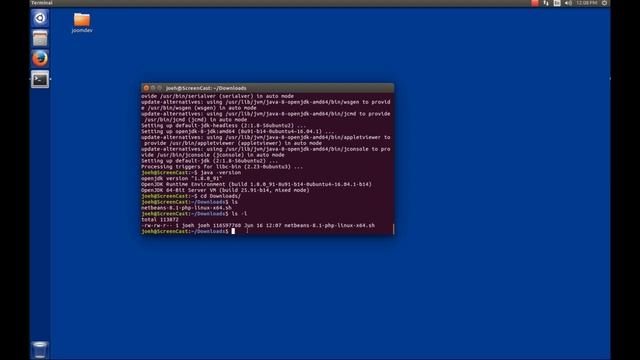640x360 pixels.
Task: Minimize the terminal window
Action: coord(153,88)
